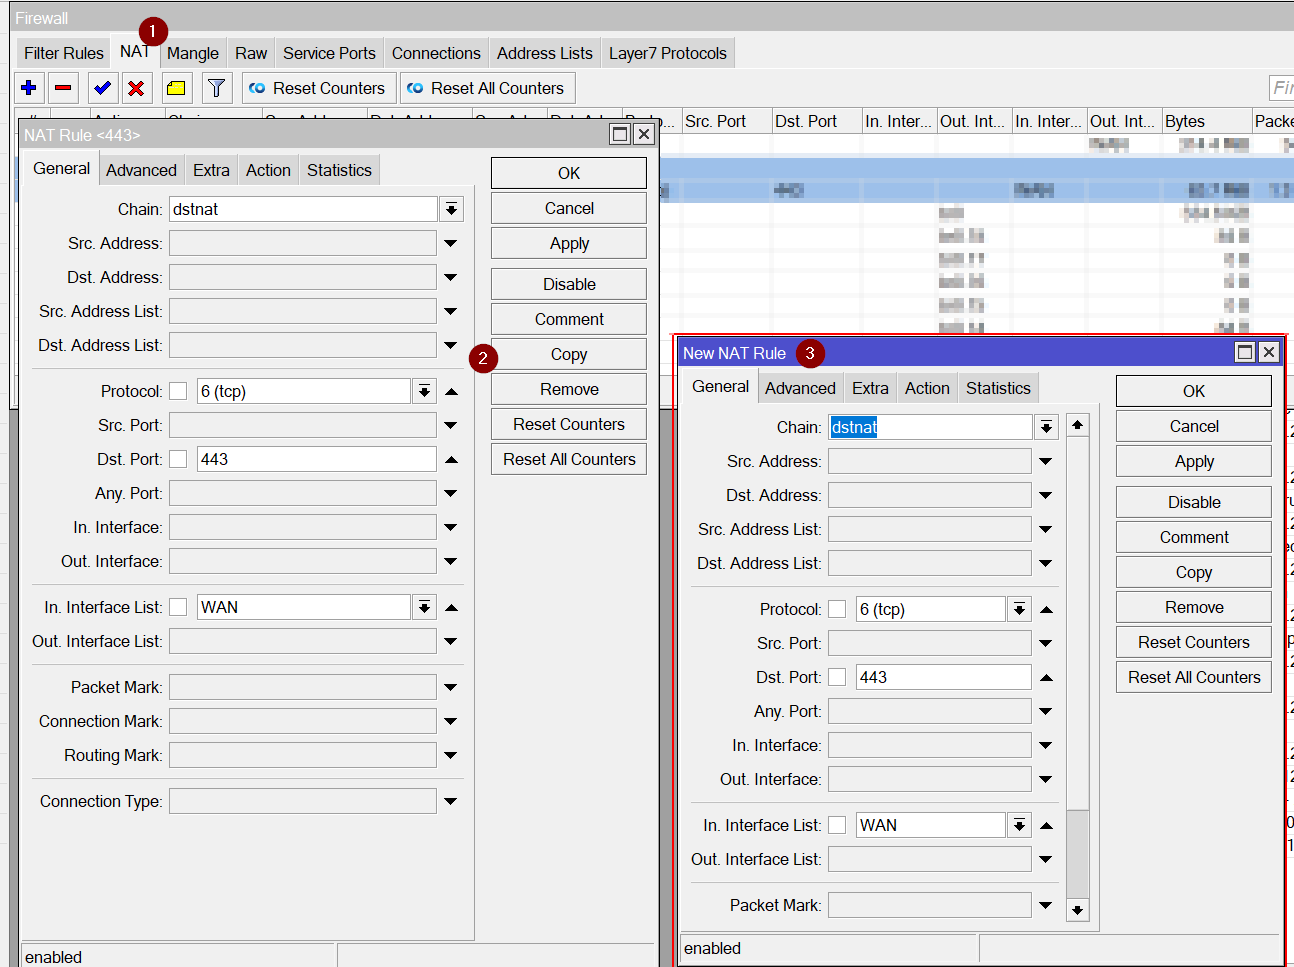Screen dimensions: 1294x967
Task: Click the yellow comment note icon
Action: [176, 88]
